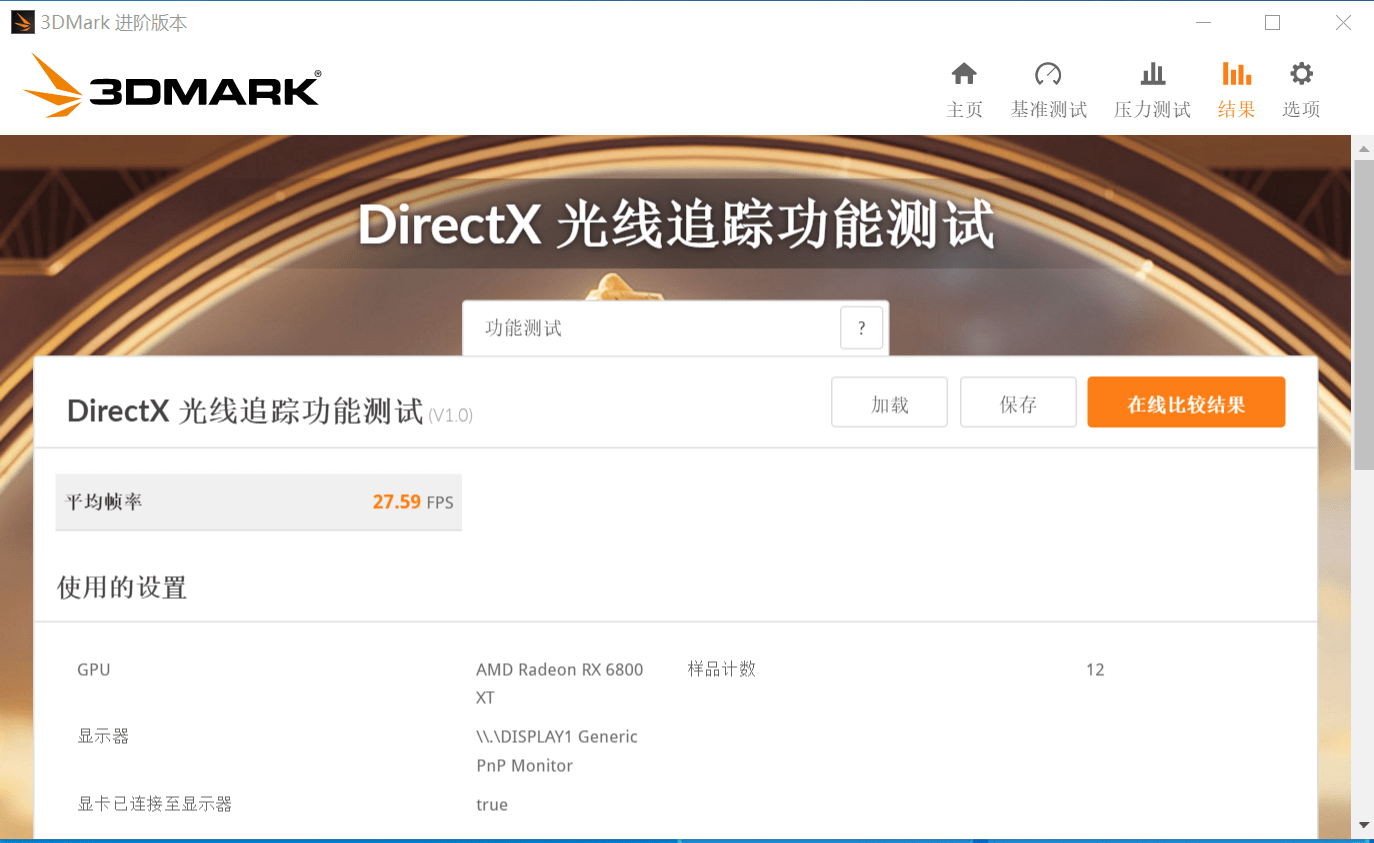Maximize the 3DMark window
Image resolution: width=1374 pixels, height=843 pixels.
1272,22
